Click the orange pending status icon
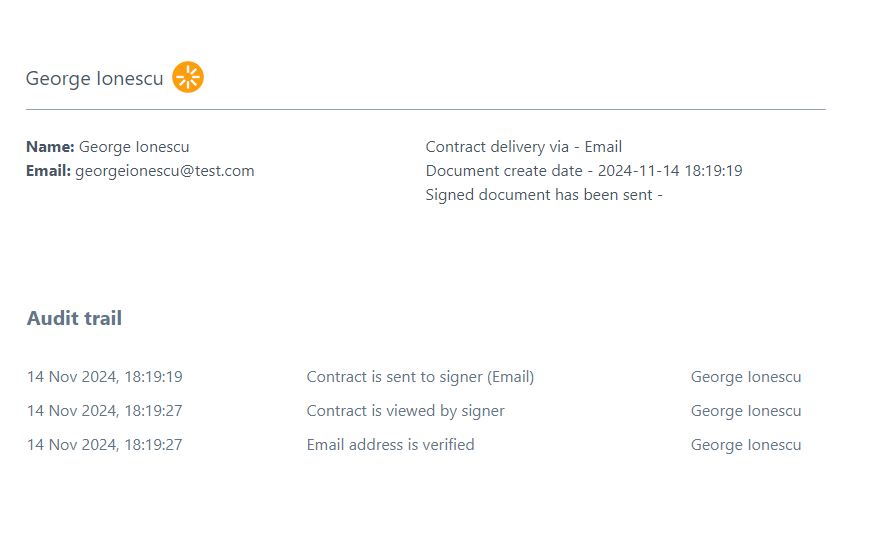The image size is (891, 555). pyautogui.click(x=188, y=77)
